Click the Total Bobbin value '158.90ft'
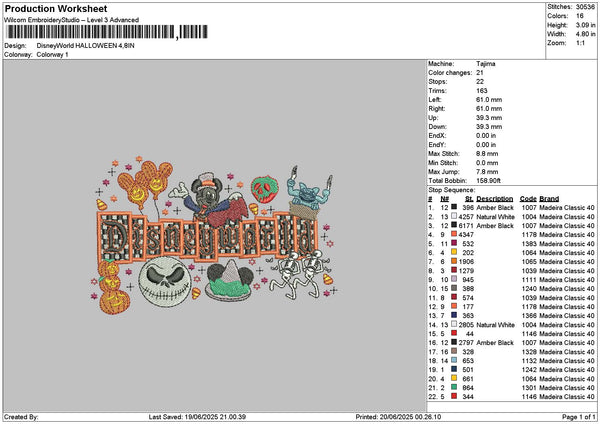 (488, 181)
